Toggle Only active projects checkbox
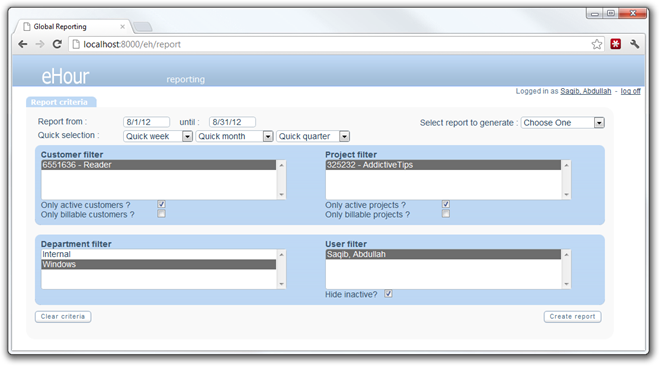The height and width of the screenshot is (366, 660). pyautogui.click(x=446, y=204)
